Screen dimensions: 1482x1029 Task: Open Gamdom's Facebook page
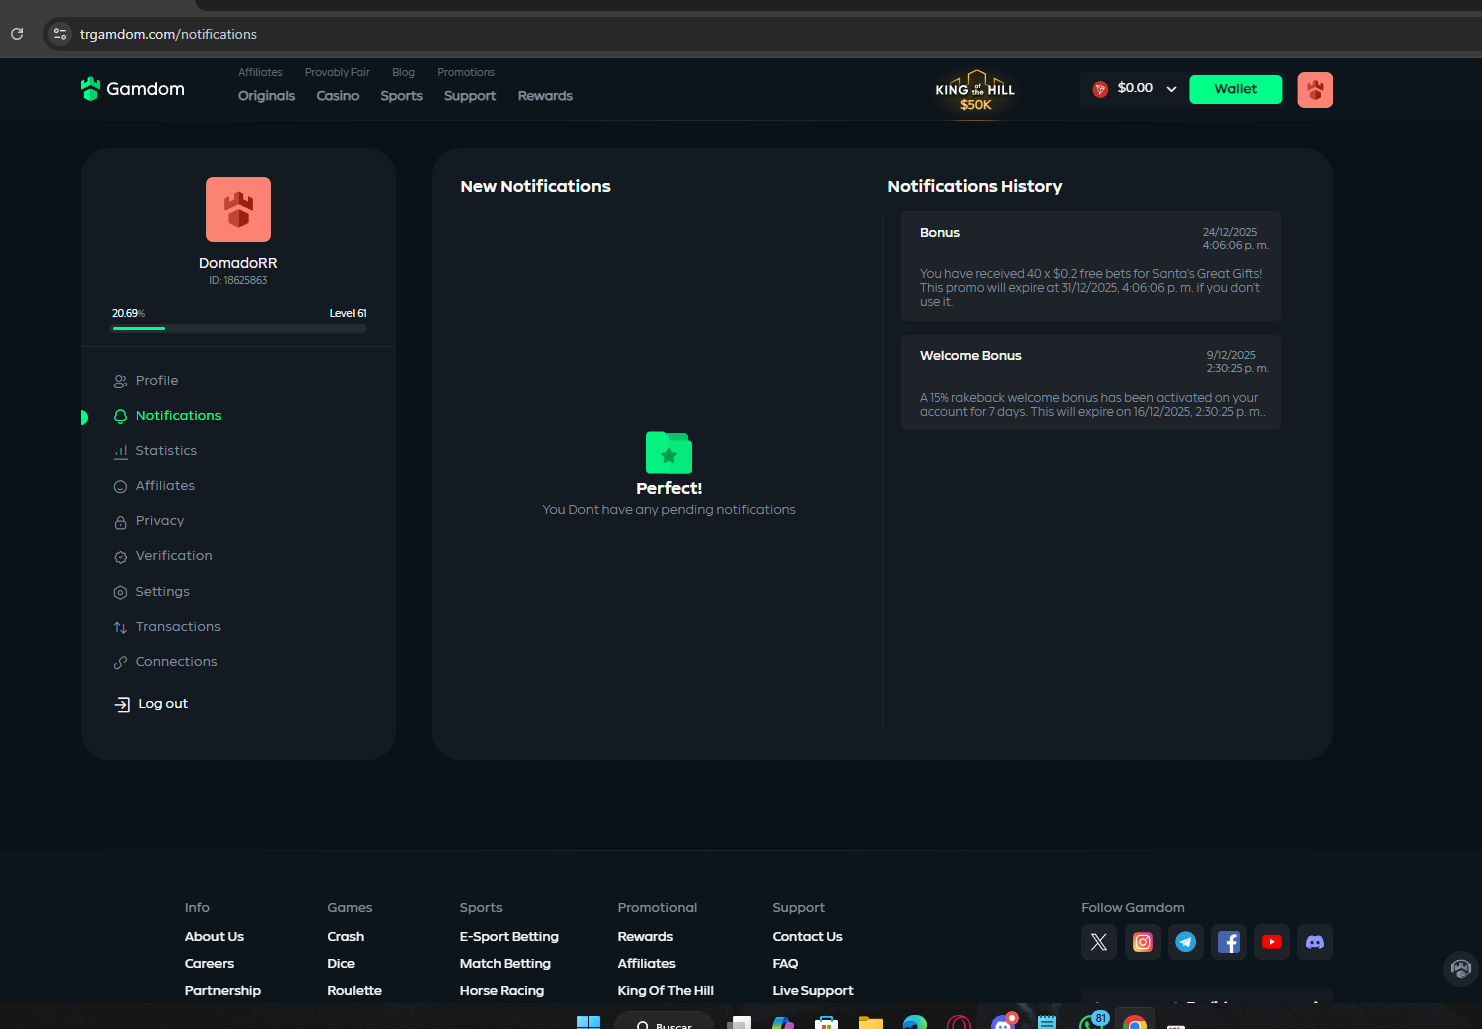[x=1229, y=942]
